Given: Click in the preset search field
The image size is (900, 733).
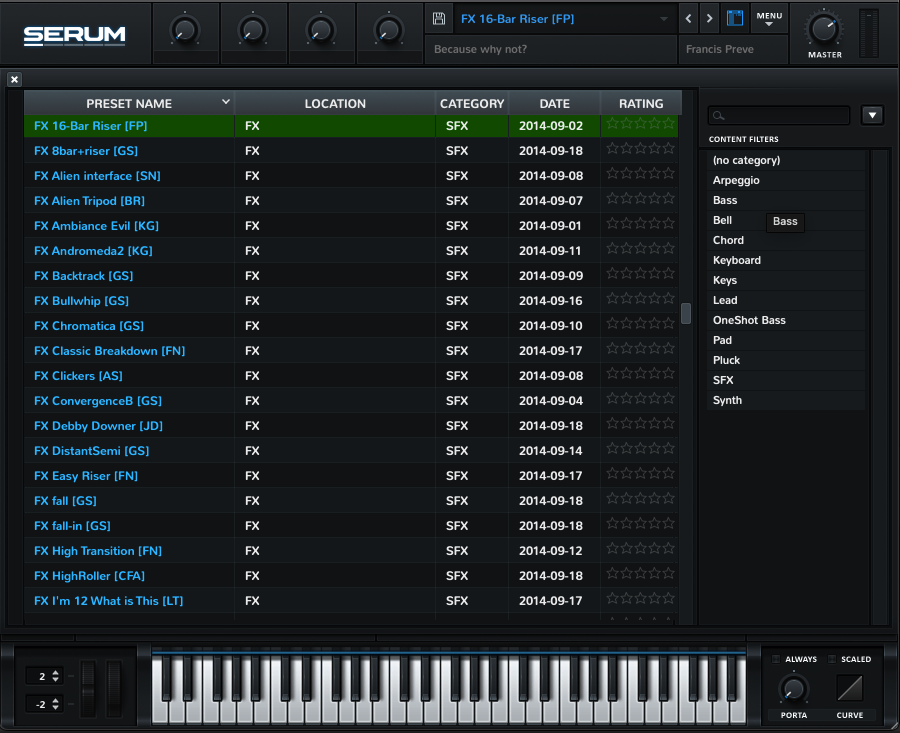Looking at the screenshot, I should [x=779, y=115].
